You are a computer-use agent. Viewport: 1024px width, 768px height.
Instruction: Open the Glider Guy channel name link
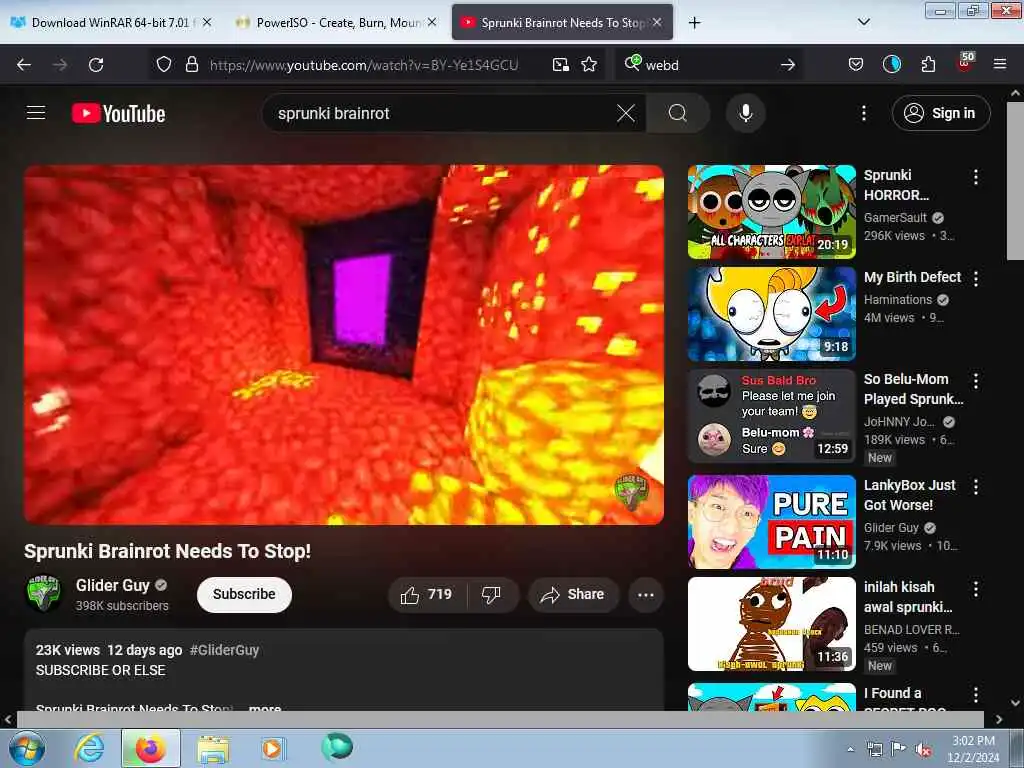click(x=112, y=585)
